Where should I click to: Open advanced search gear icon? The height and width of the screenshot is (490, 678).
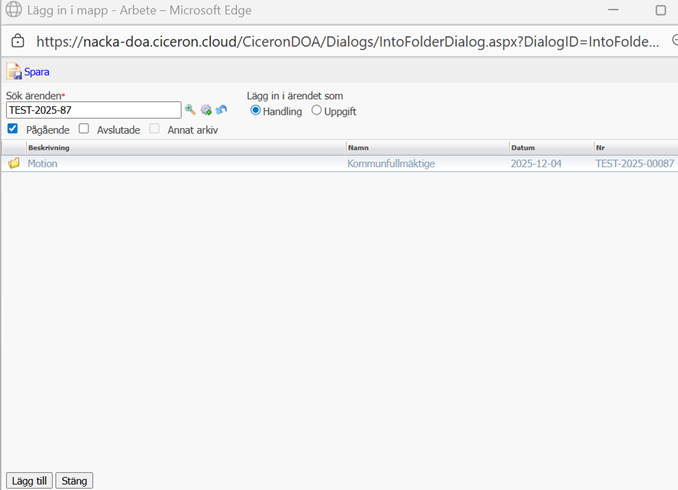coord(206,110)
